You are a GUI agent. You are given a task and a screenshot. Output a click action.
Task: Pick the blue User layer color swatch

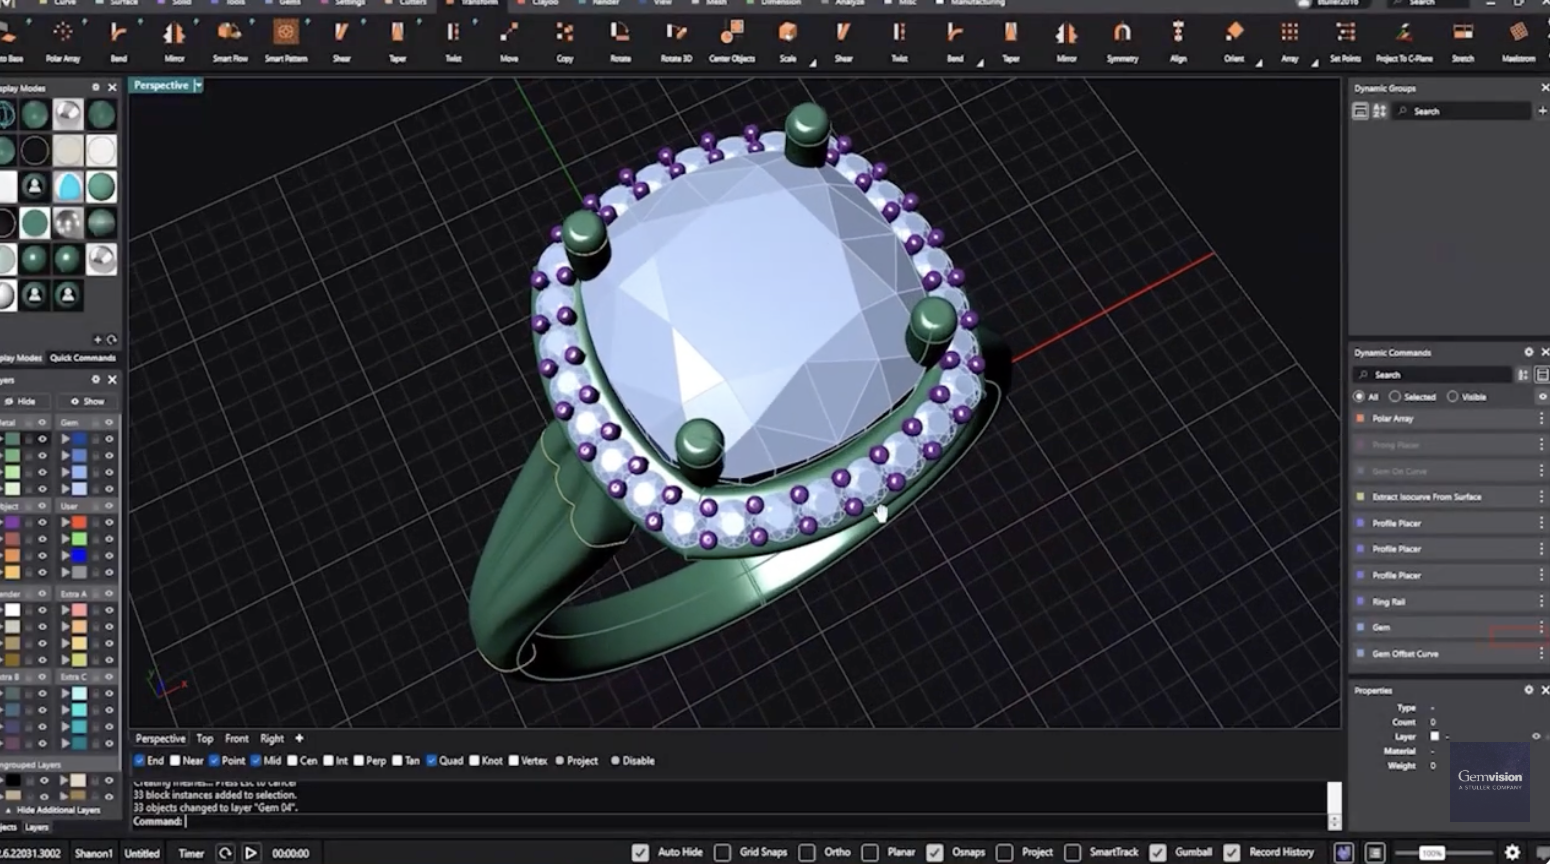tap(79, 556)
